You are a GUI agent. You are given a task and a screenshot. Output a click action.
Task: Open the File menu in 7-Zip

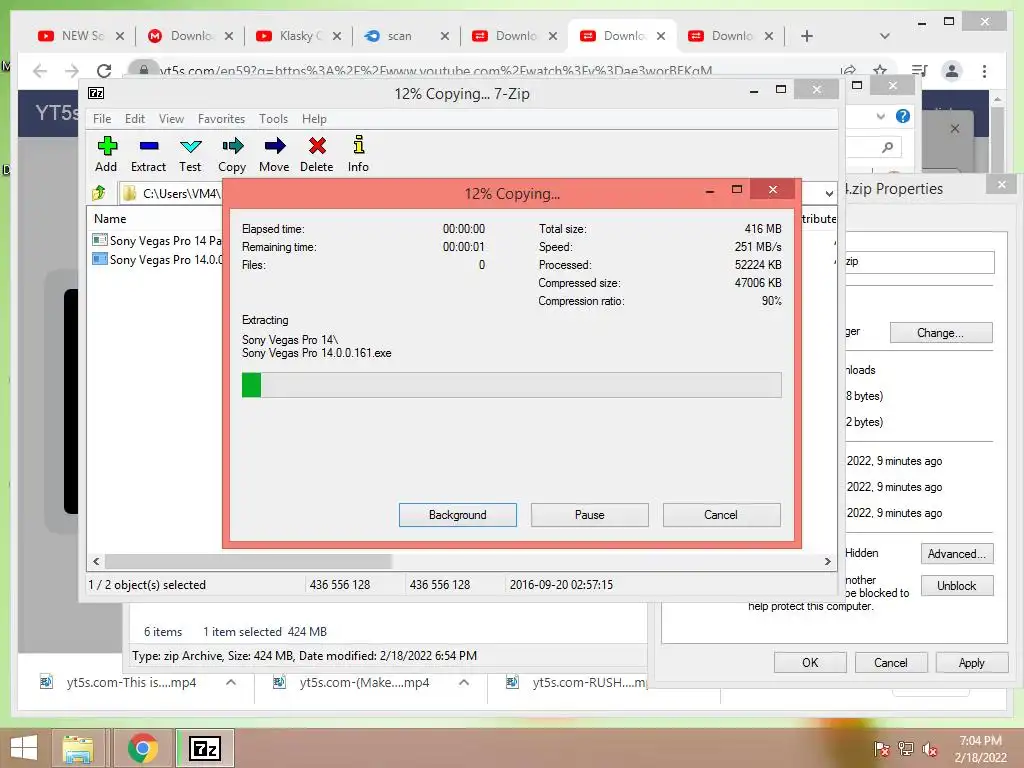[x=102, y=119]
